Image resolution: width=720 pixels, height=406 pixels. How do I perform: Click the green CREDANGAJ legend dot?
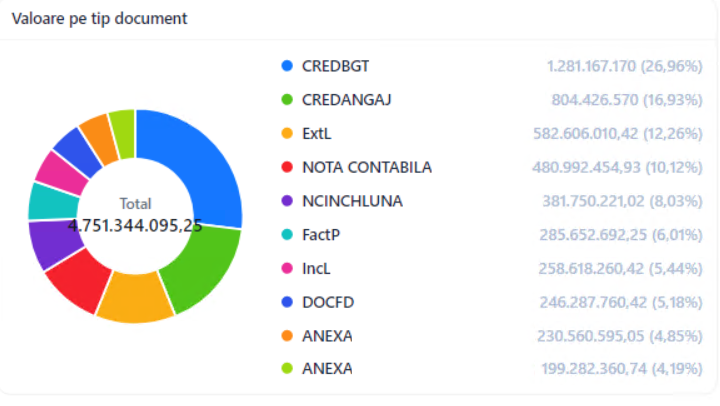tap(287, 100)
